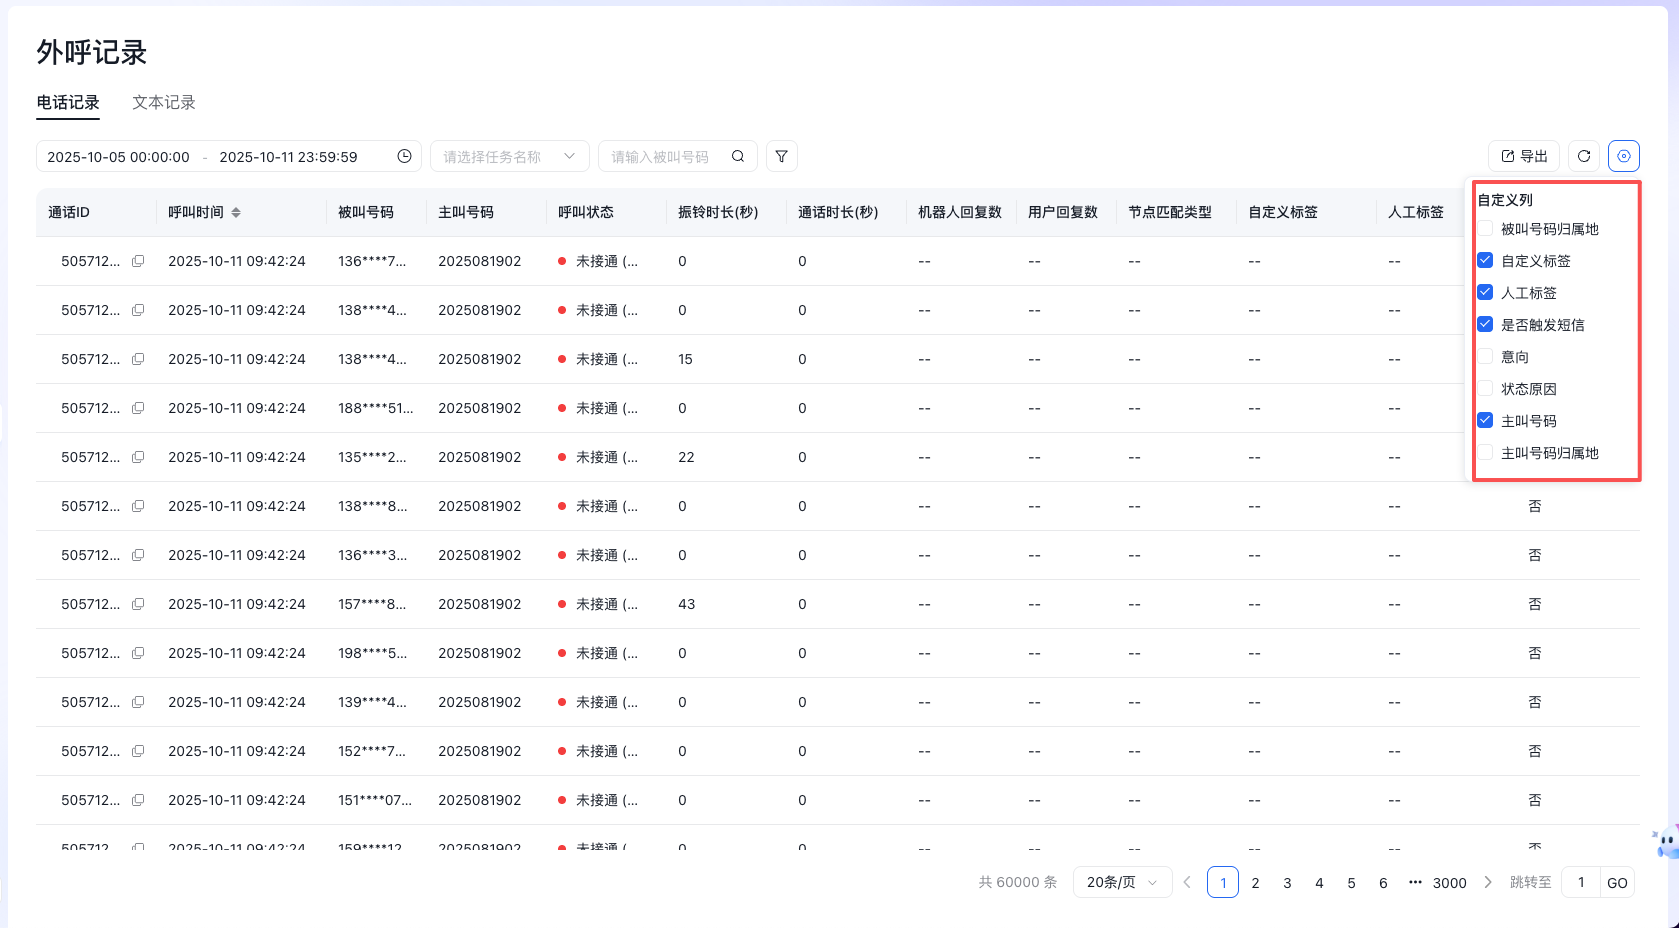
Task: Sort by 呼叫时间 column arrows
Action: tap(236, 212)
